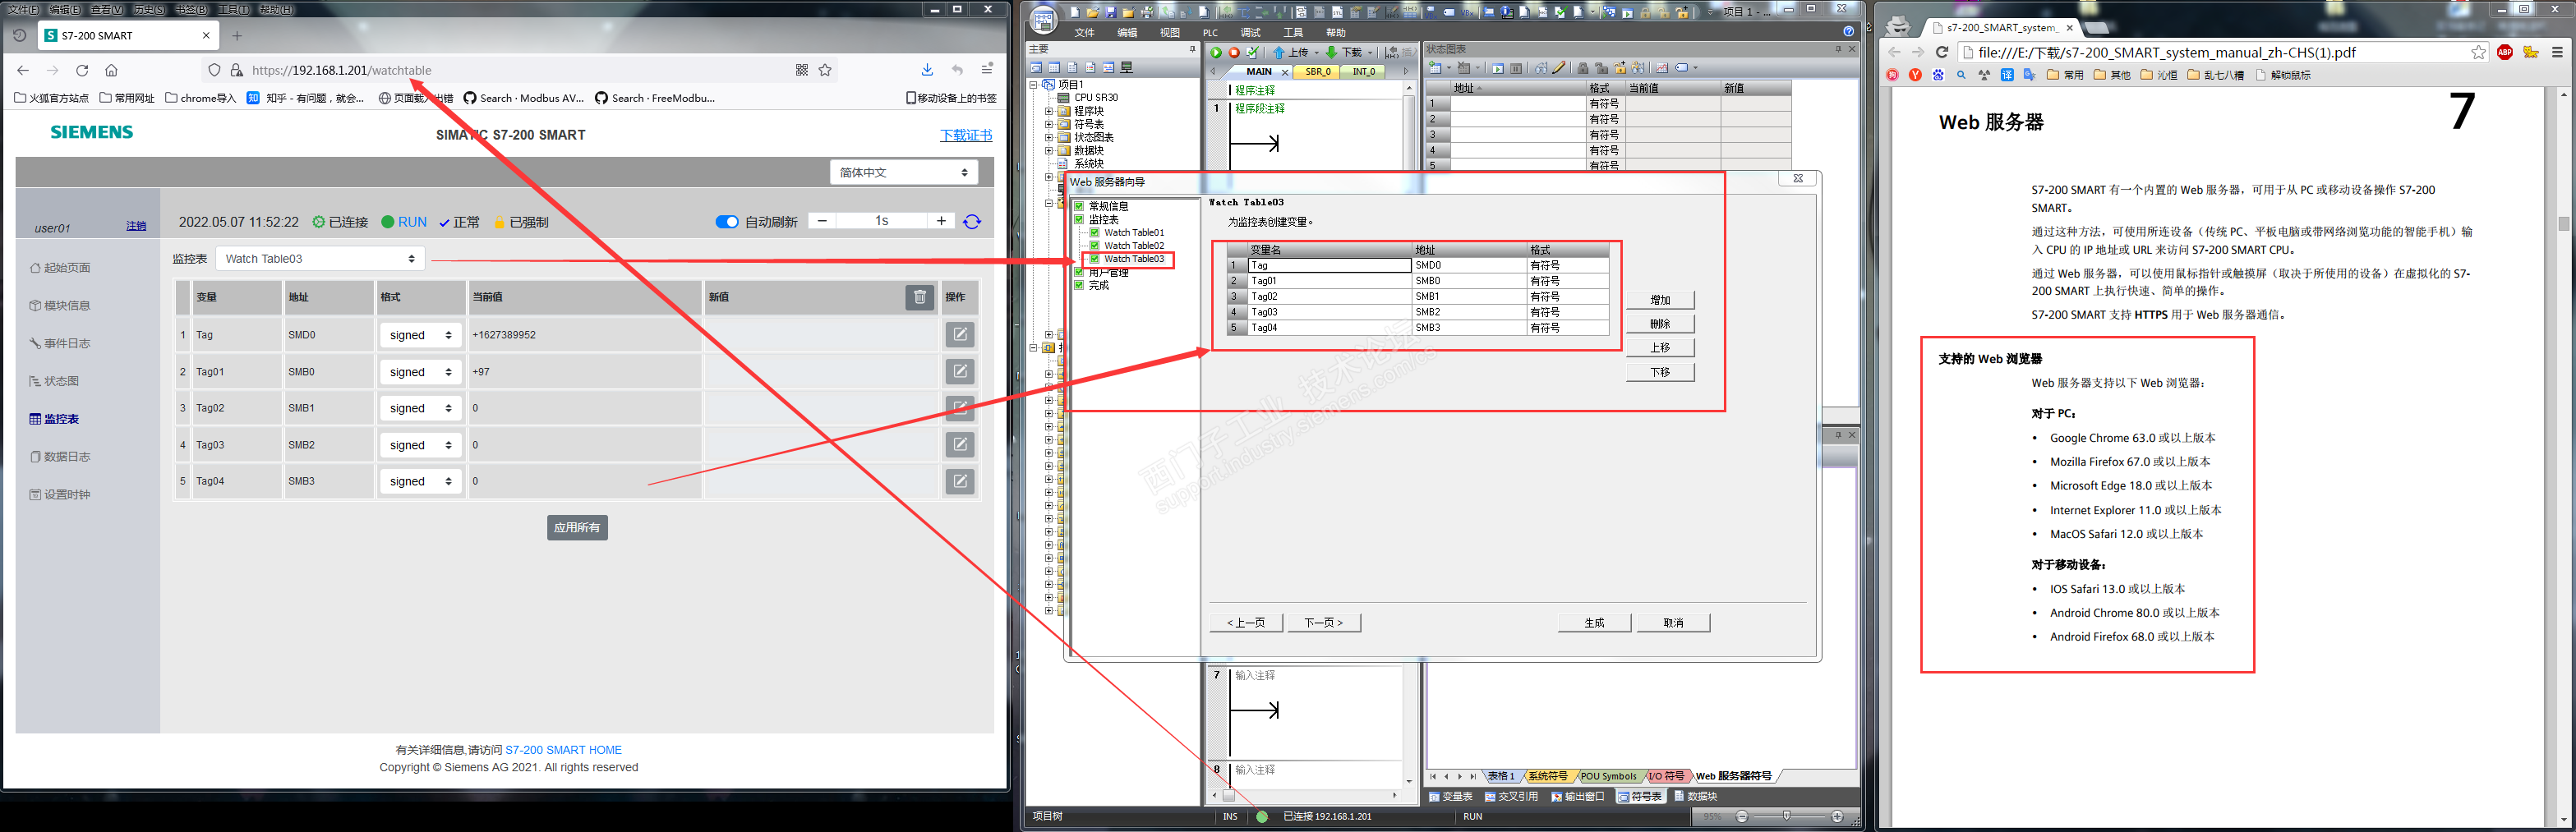Toggle the Watch Table01 checkbox
The width and height of the screenshot is (2576, 832).
pyautogui.click(x=1095, y=232)
